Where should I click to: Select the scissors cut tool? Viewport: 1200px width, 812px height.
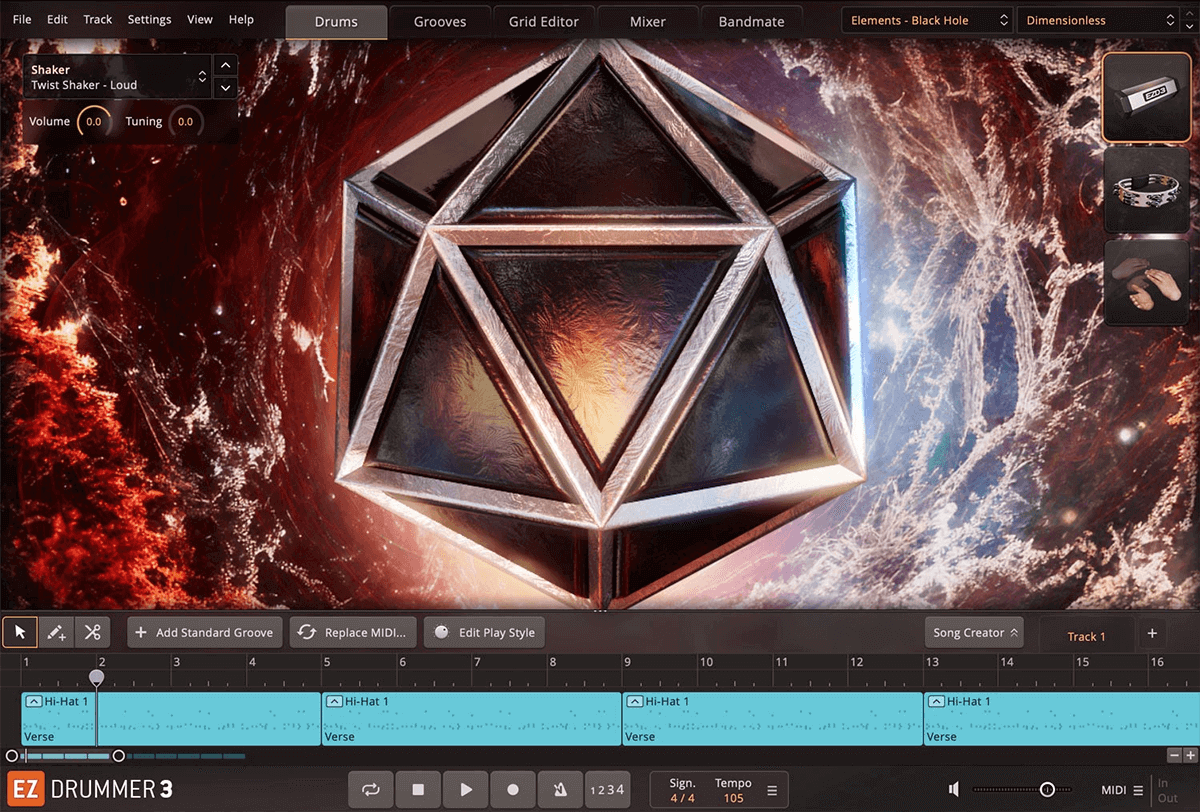click(x=92, y=632)
